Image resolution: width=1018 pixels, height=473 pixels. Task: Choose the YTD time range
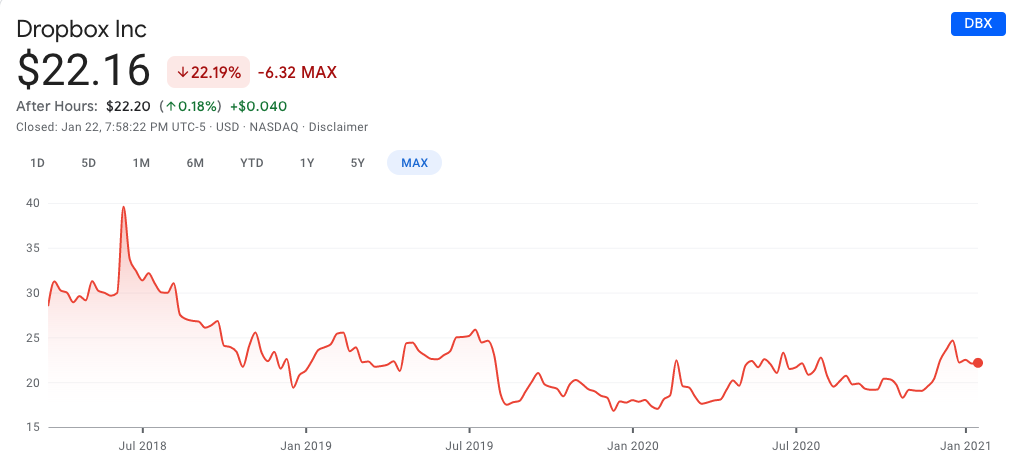click(x=252, y=163)
